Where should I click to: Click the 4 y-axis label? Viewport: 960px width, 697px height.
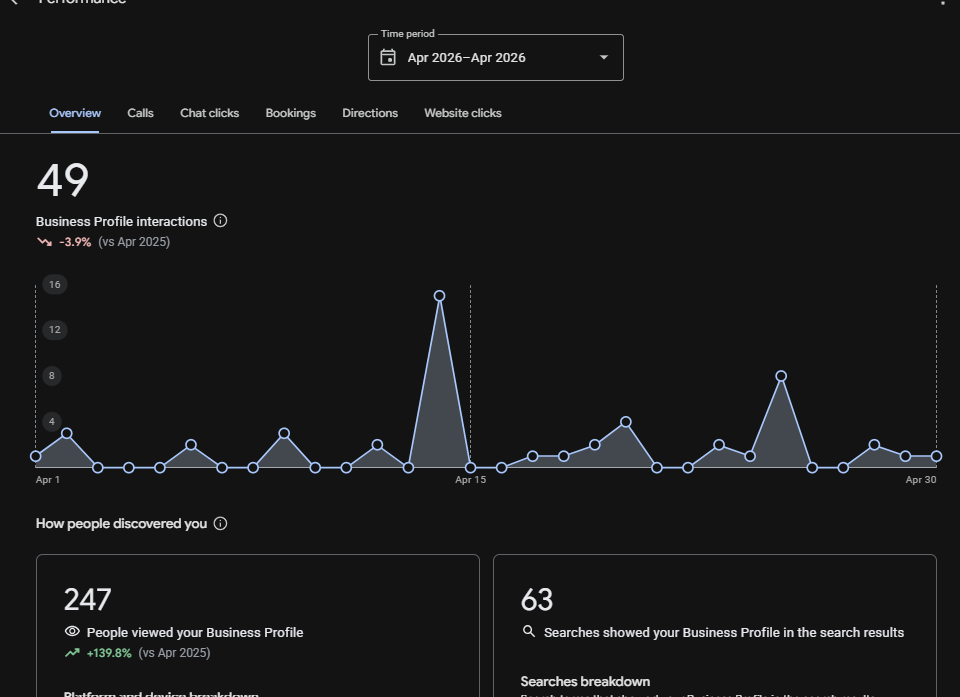pos(51,421)
